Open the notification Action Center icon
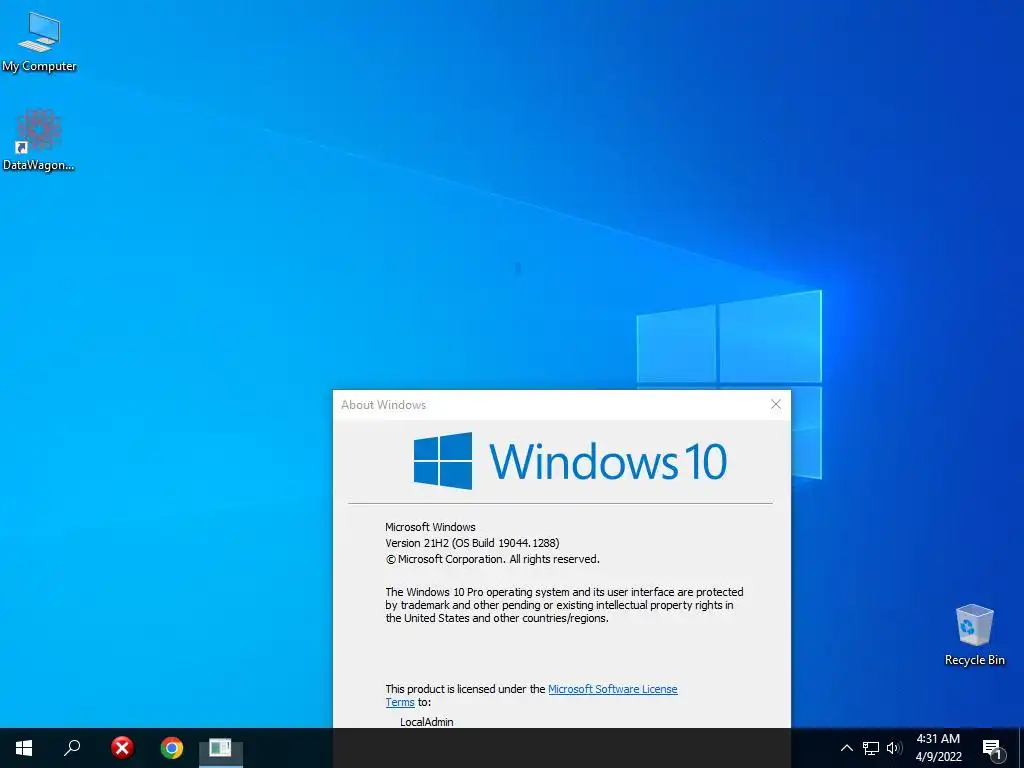This screenshot has width=1024, height=768. tap(993, 749)
